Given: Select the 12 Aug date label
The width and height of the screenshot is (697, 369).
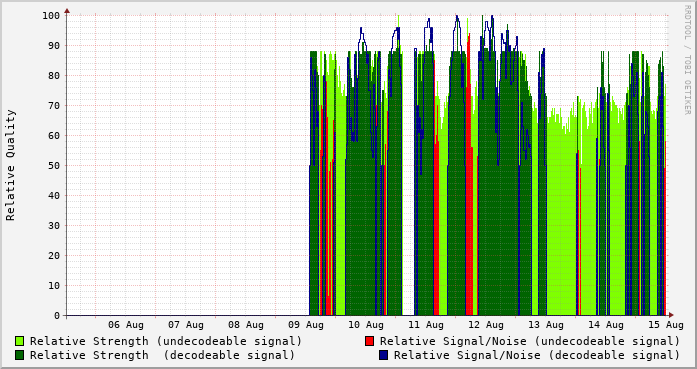Looking at the screenshot, I should click(x=486, y=325).
